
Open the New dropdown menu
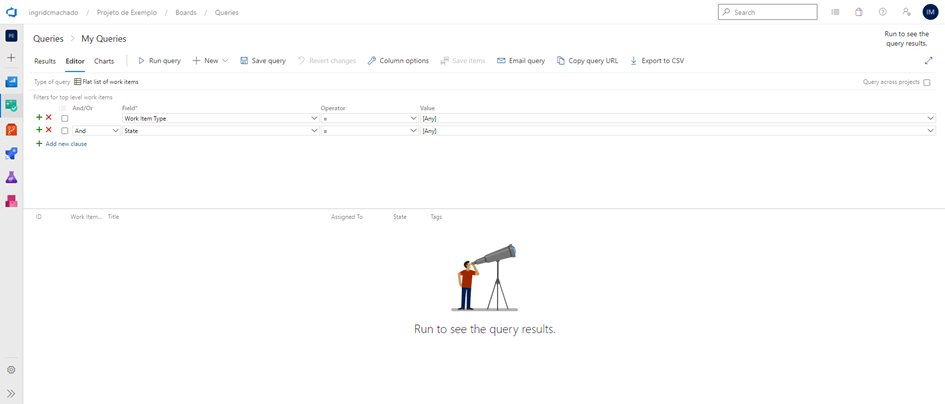point(210,60)
